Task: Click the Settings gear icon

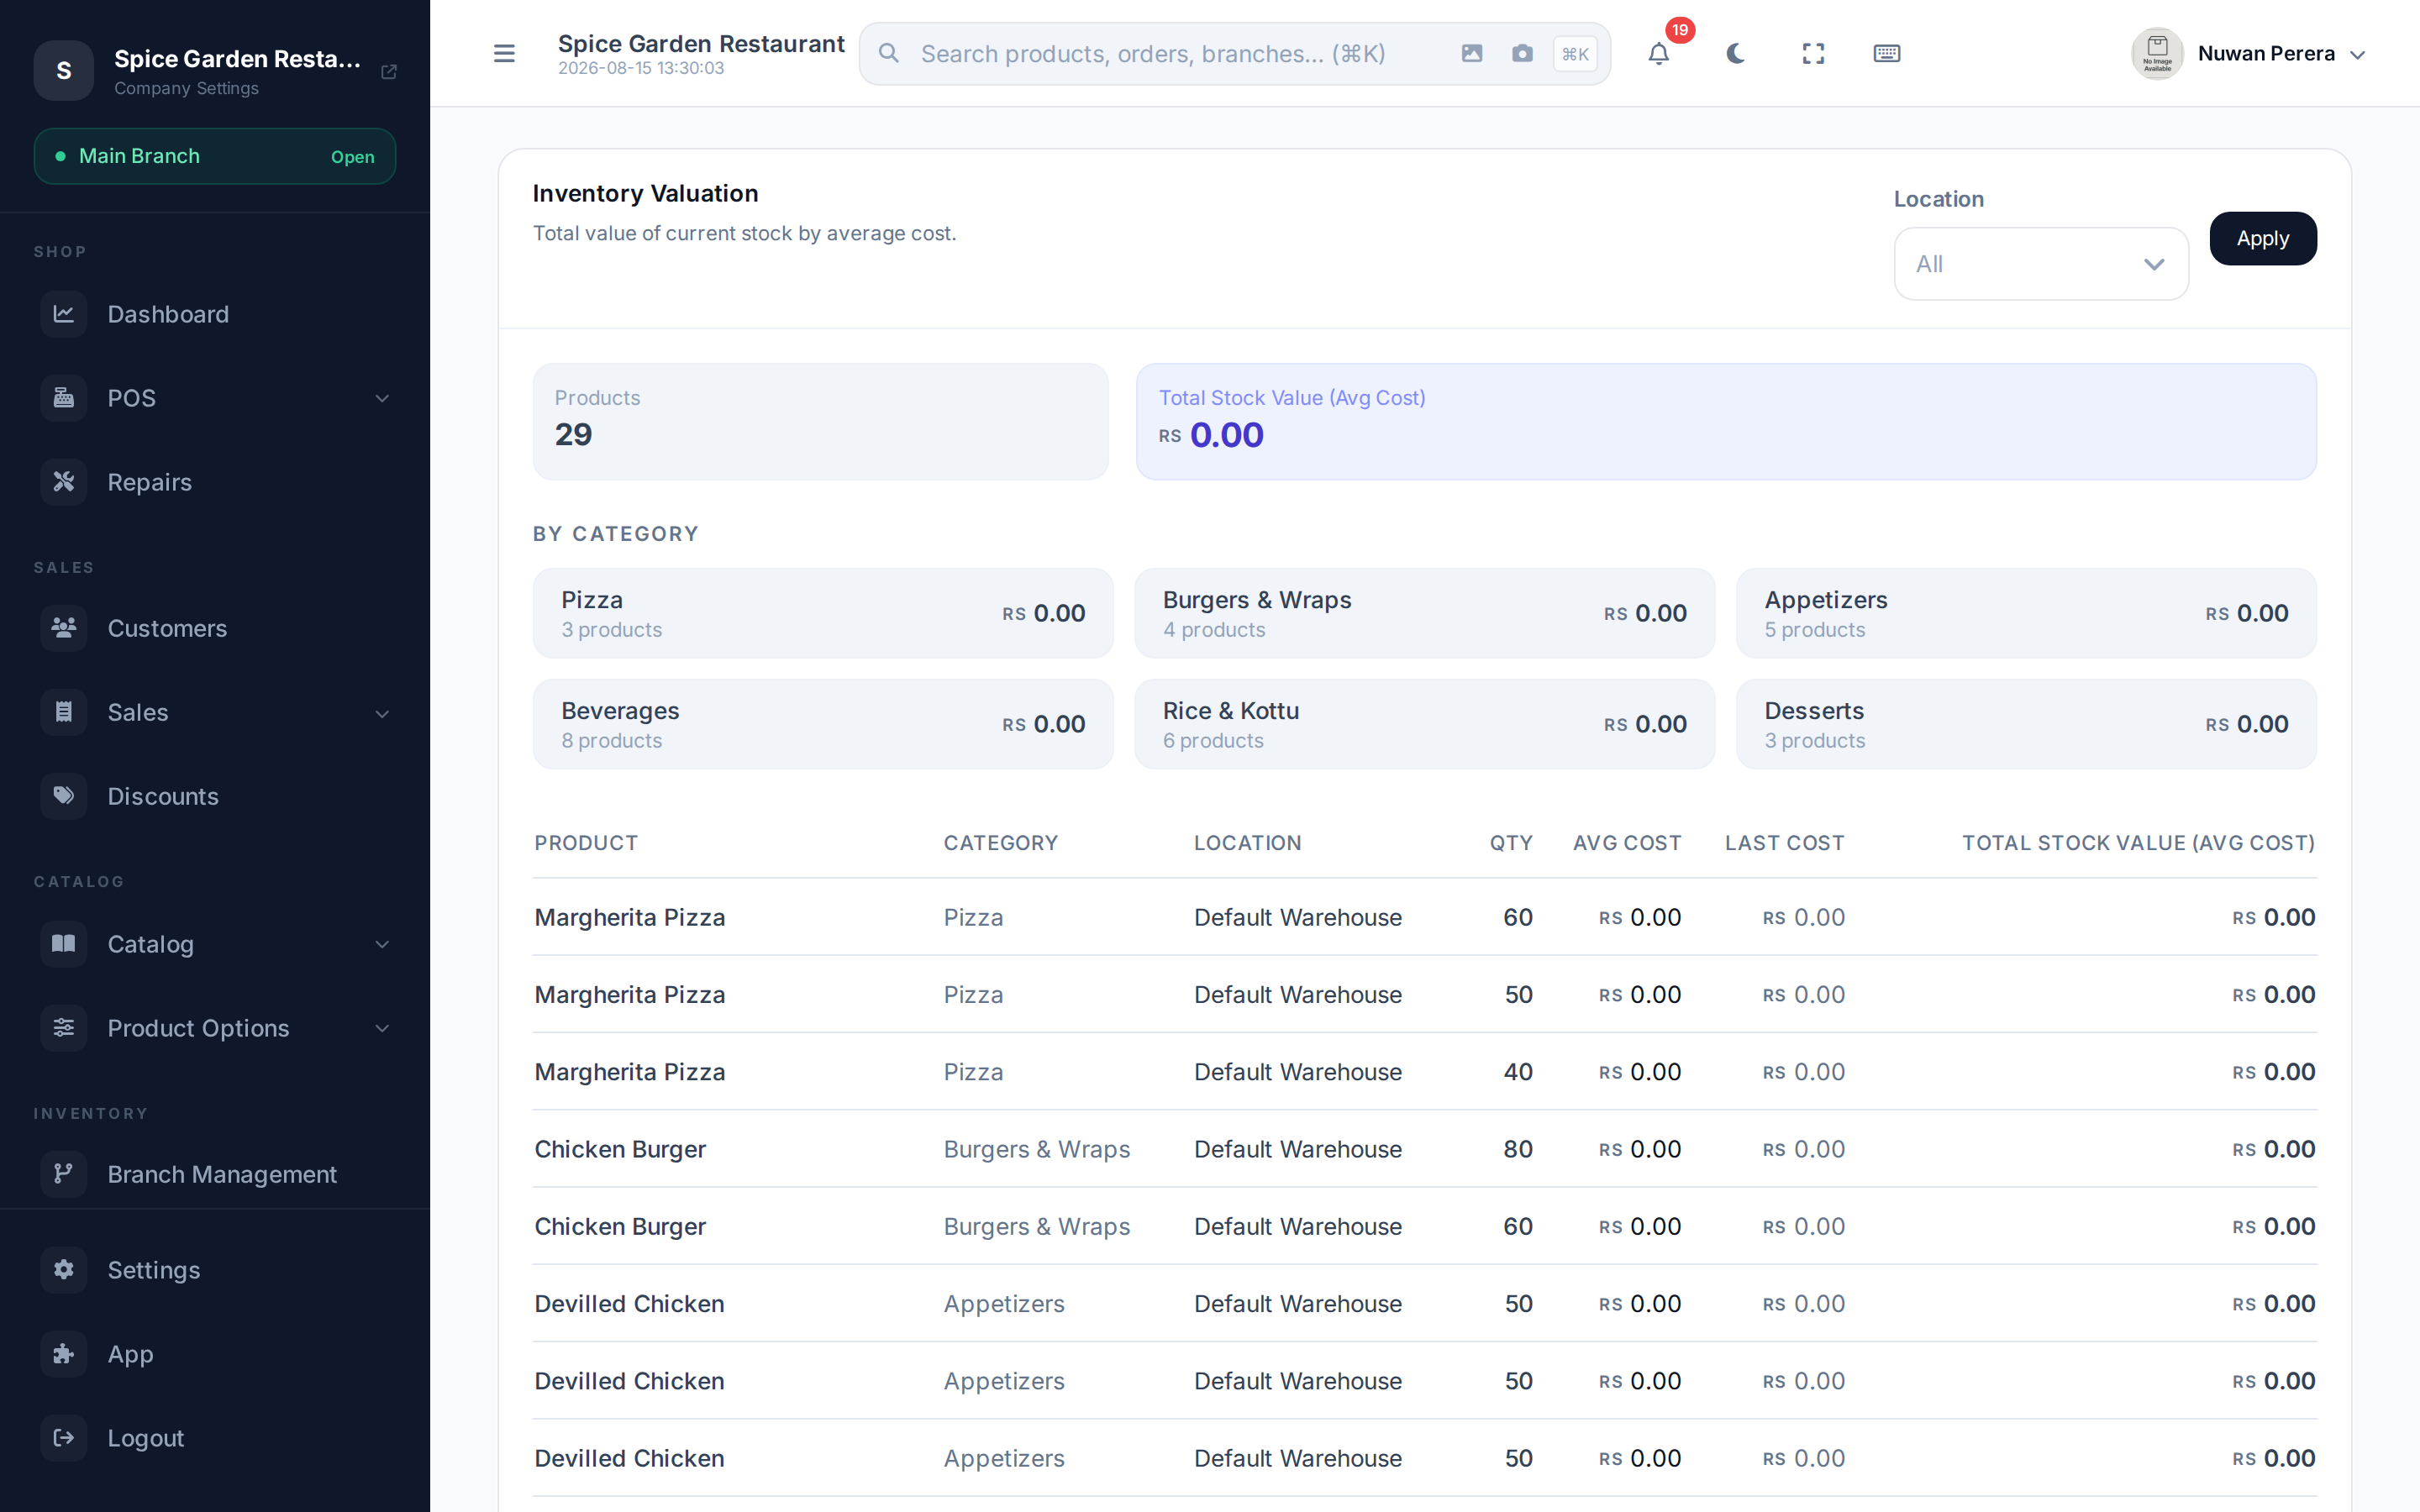Action: coord(64,1270)
